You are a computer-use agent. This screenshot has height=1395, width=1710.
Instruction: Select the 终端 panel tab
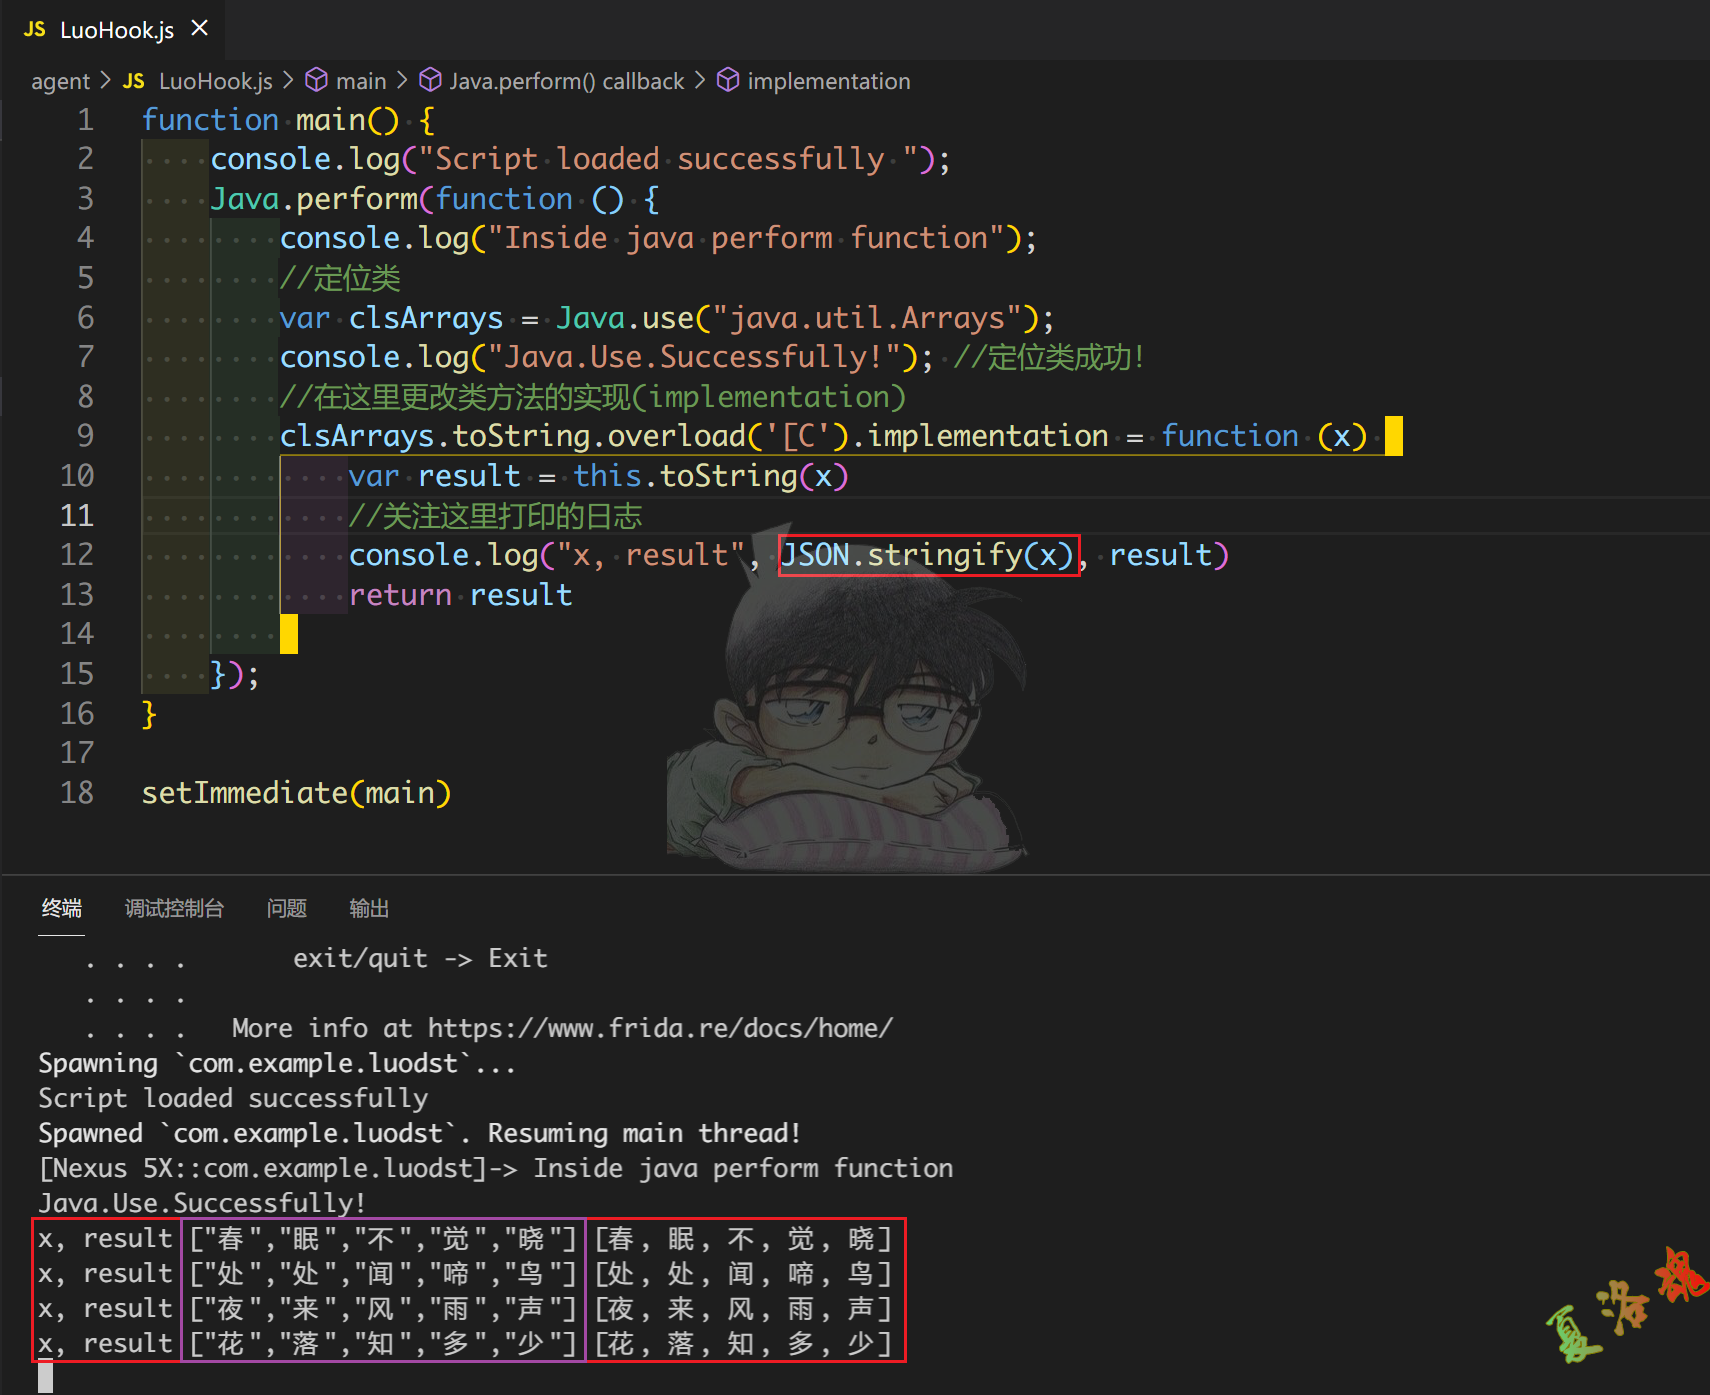(x=62, y=908)
